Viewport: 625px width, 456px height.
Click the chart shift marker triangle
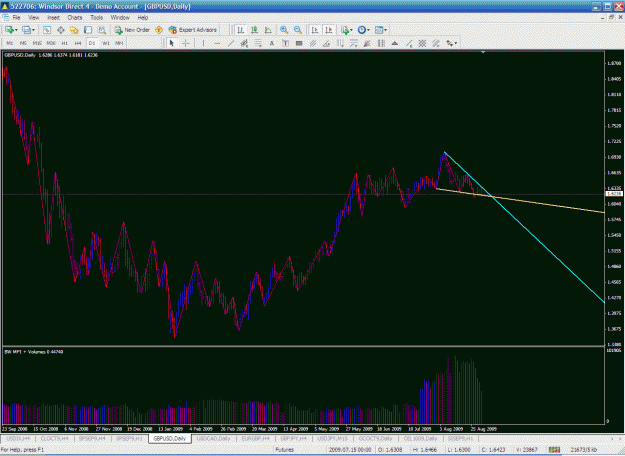pos(483,52)
